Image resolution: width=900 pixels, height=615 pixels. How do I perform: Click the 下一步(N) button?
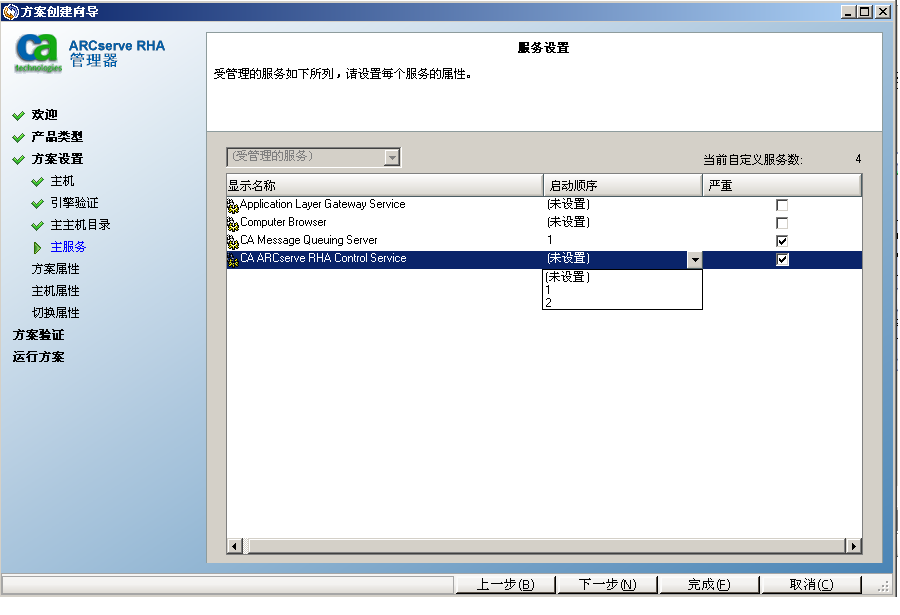pyautogui.click(x=607, y=585)
